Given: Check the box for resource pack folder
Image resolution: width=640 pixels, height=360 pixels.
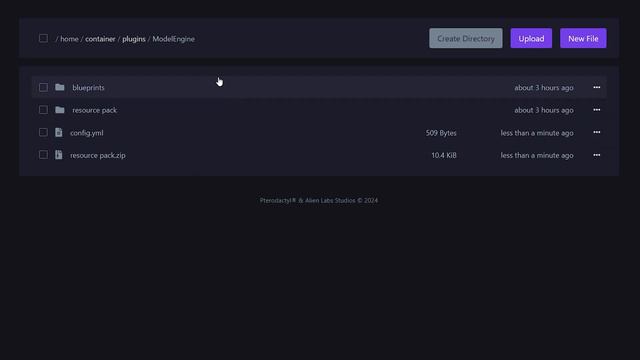Looking at the screenshot, I should click(x=43, y=110).
